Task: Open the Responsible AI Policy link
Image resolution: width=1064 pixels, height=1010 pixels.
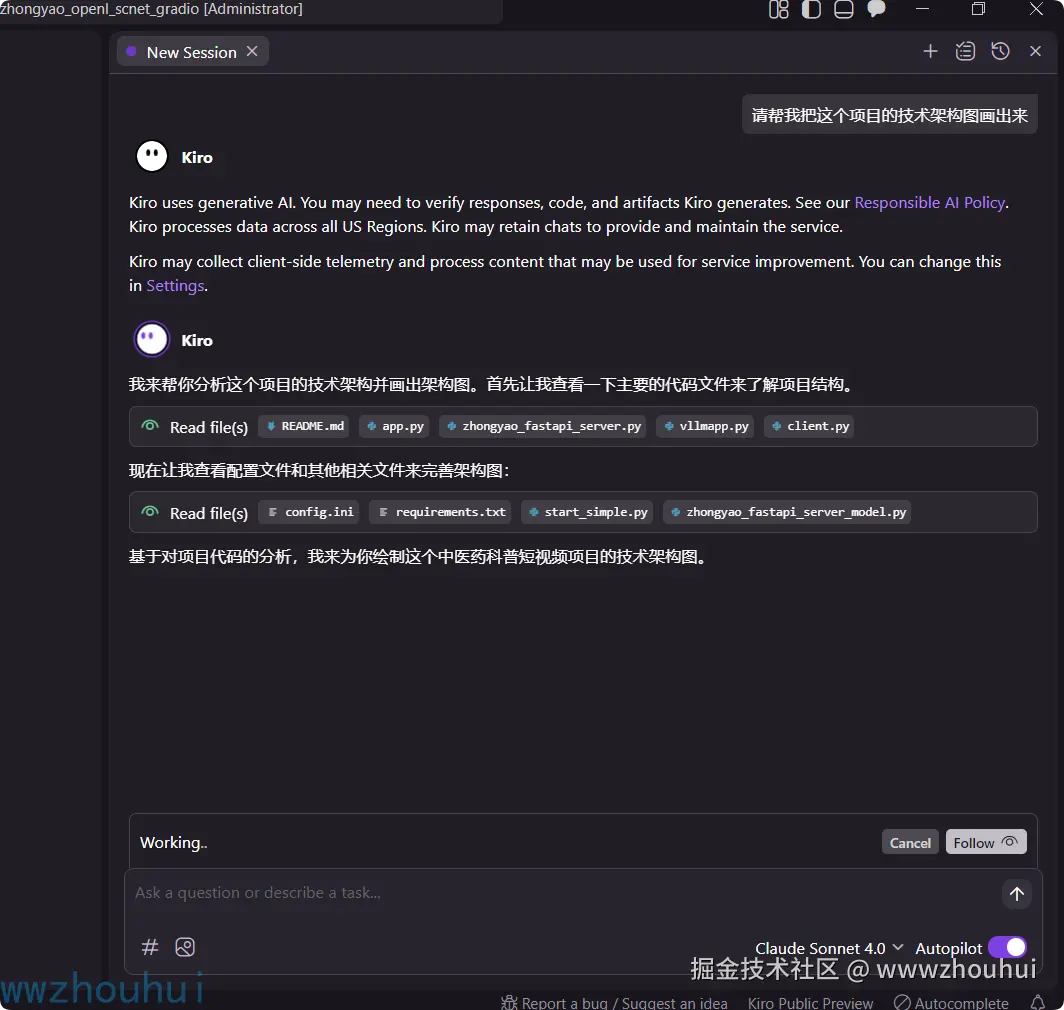Action: point(929,202)
